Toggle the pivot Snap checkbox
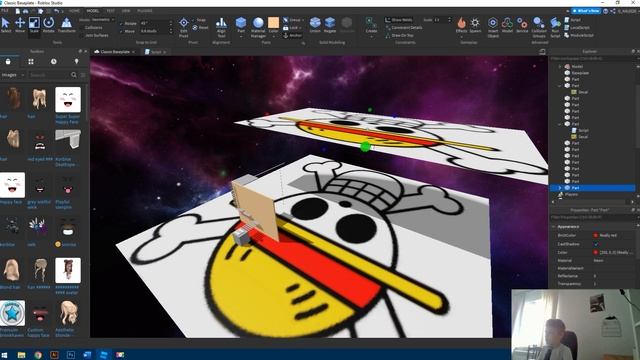The width and height of the screenshot is (640, 360). 194,20
